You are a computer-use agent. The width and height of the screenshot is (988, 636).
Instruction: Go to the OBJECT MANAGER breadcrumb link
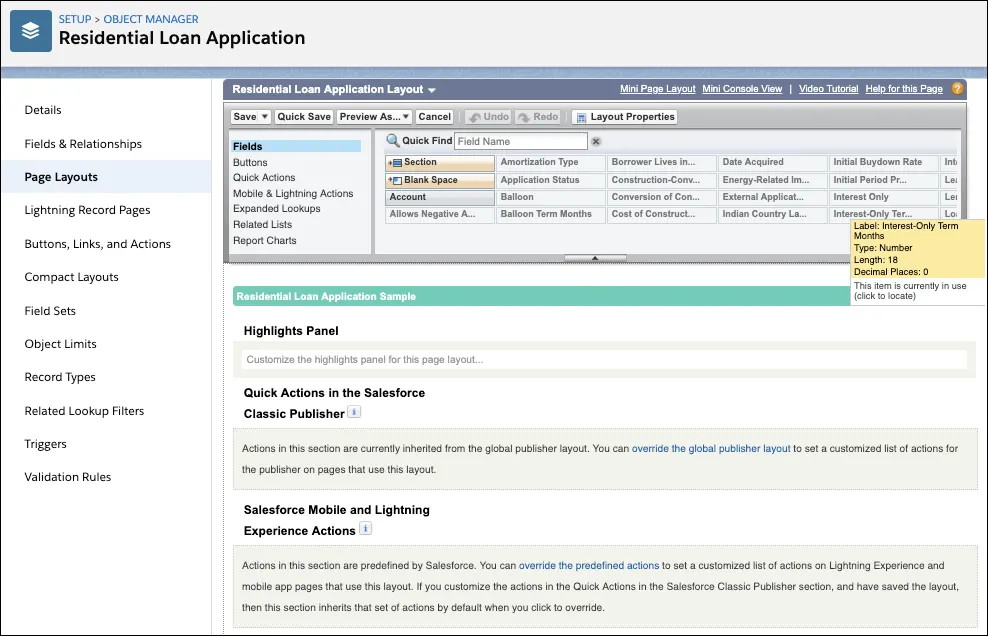tap(151, 19)
